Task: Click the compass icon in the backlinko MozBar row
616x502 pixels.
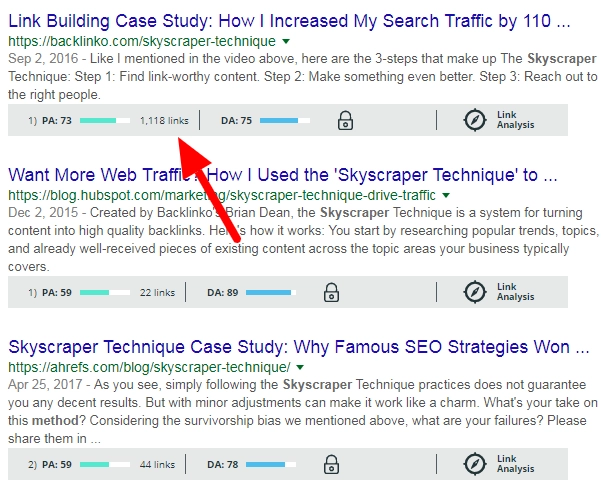Action: pos(475,120)
